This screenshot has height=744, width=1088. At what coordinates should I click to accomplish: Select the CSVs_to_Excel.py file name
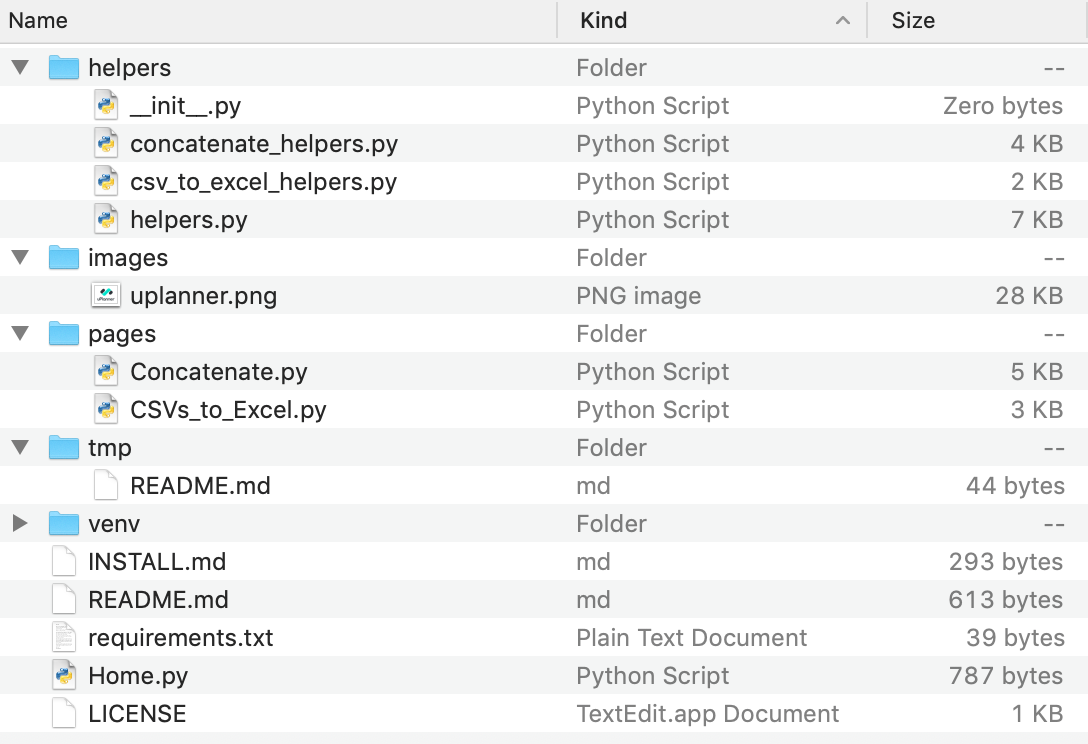pos(228,409)
